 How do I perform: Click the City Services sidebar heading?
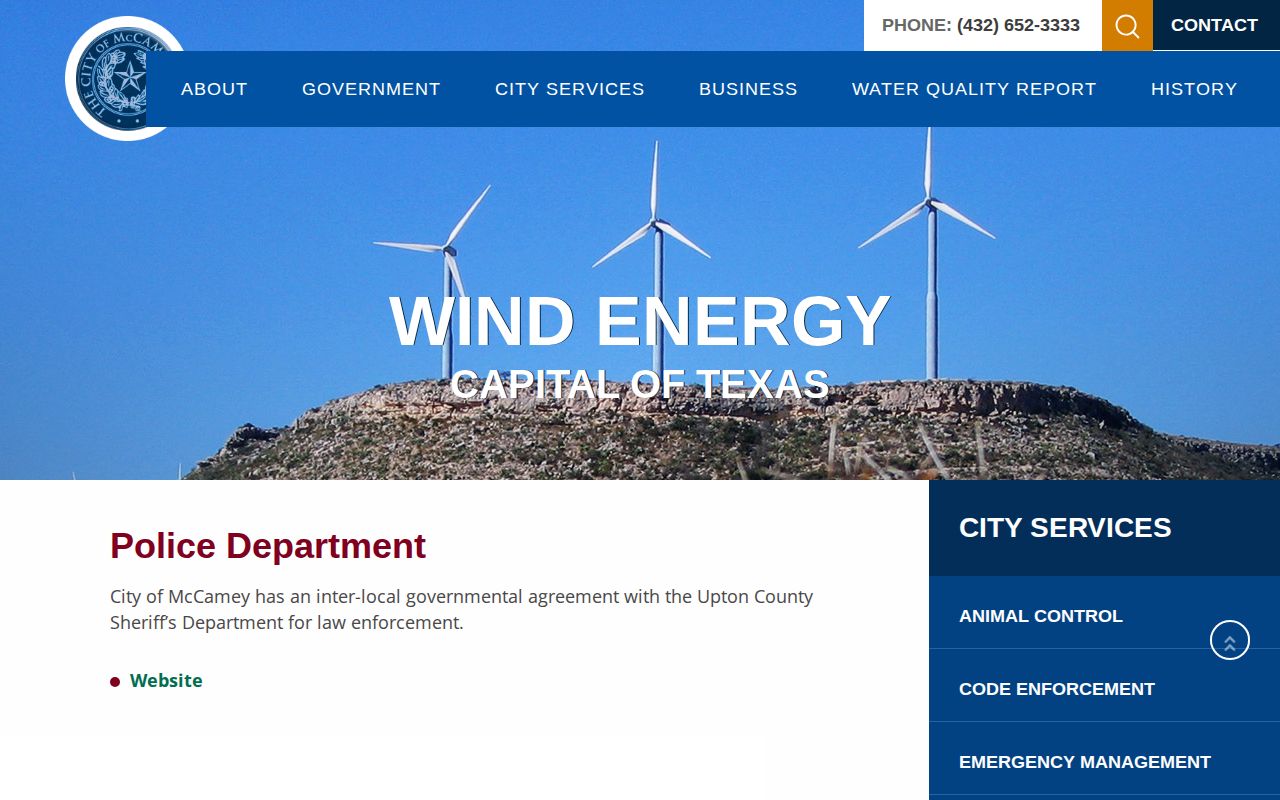point(1065,528)
